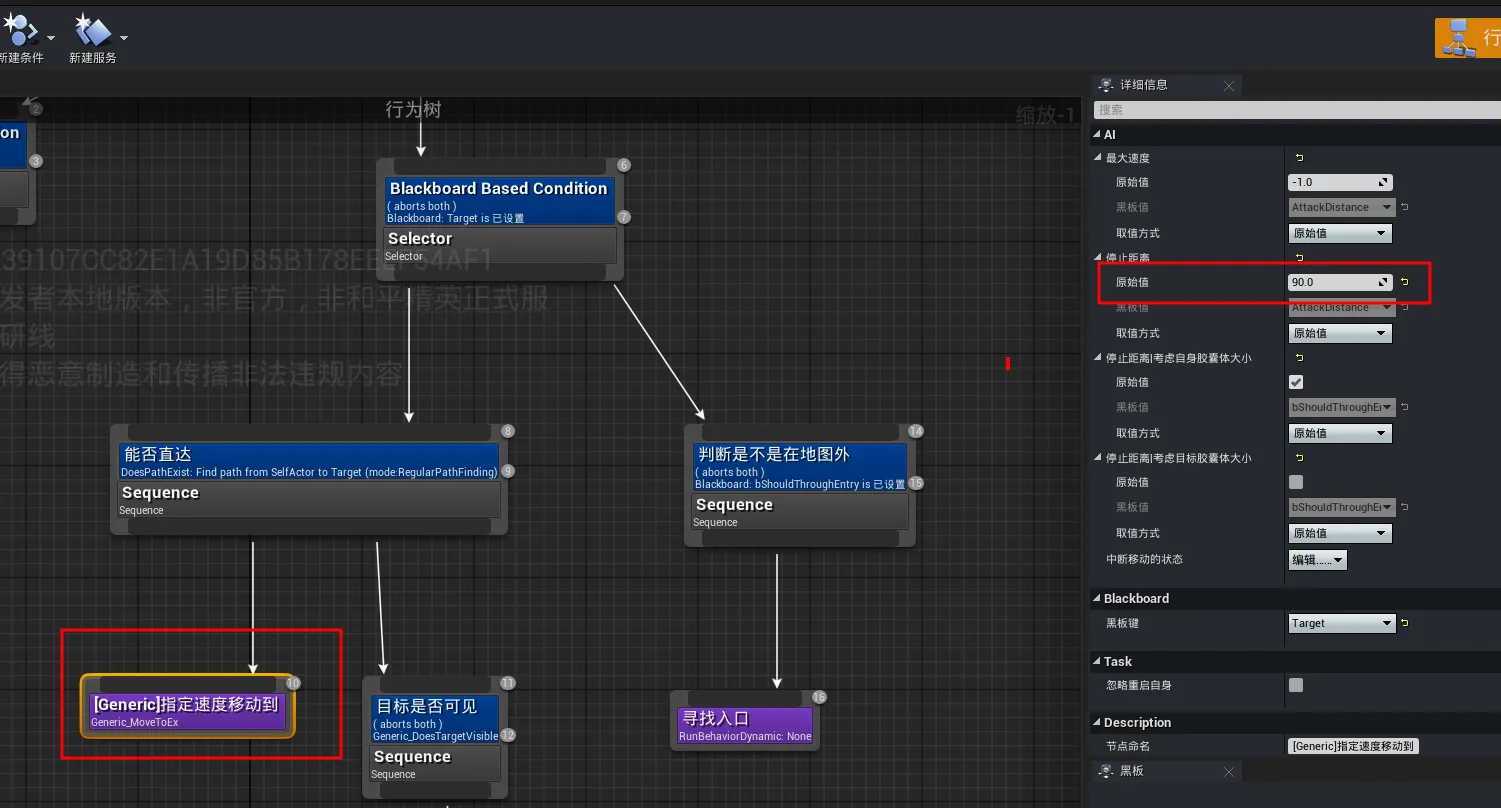Edit the 最大速度 原始值 field showing -1.0
This screenshot has width=1501, height=808.
click(1340, 182)
